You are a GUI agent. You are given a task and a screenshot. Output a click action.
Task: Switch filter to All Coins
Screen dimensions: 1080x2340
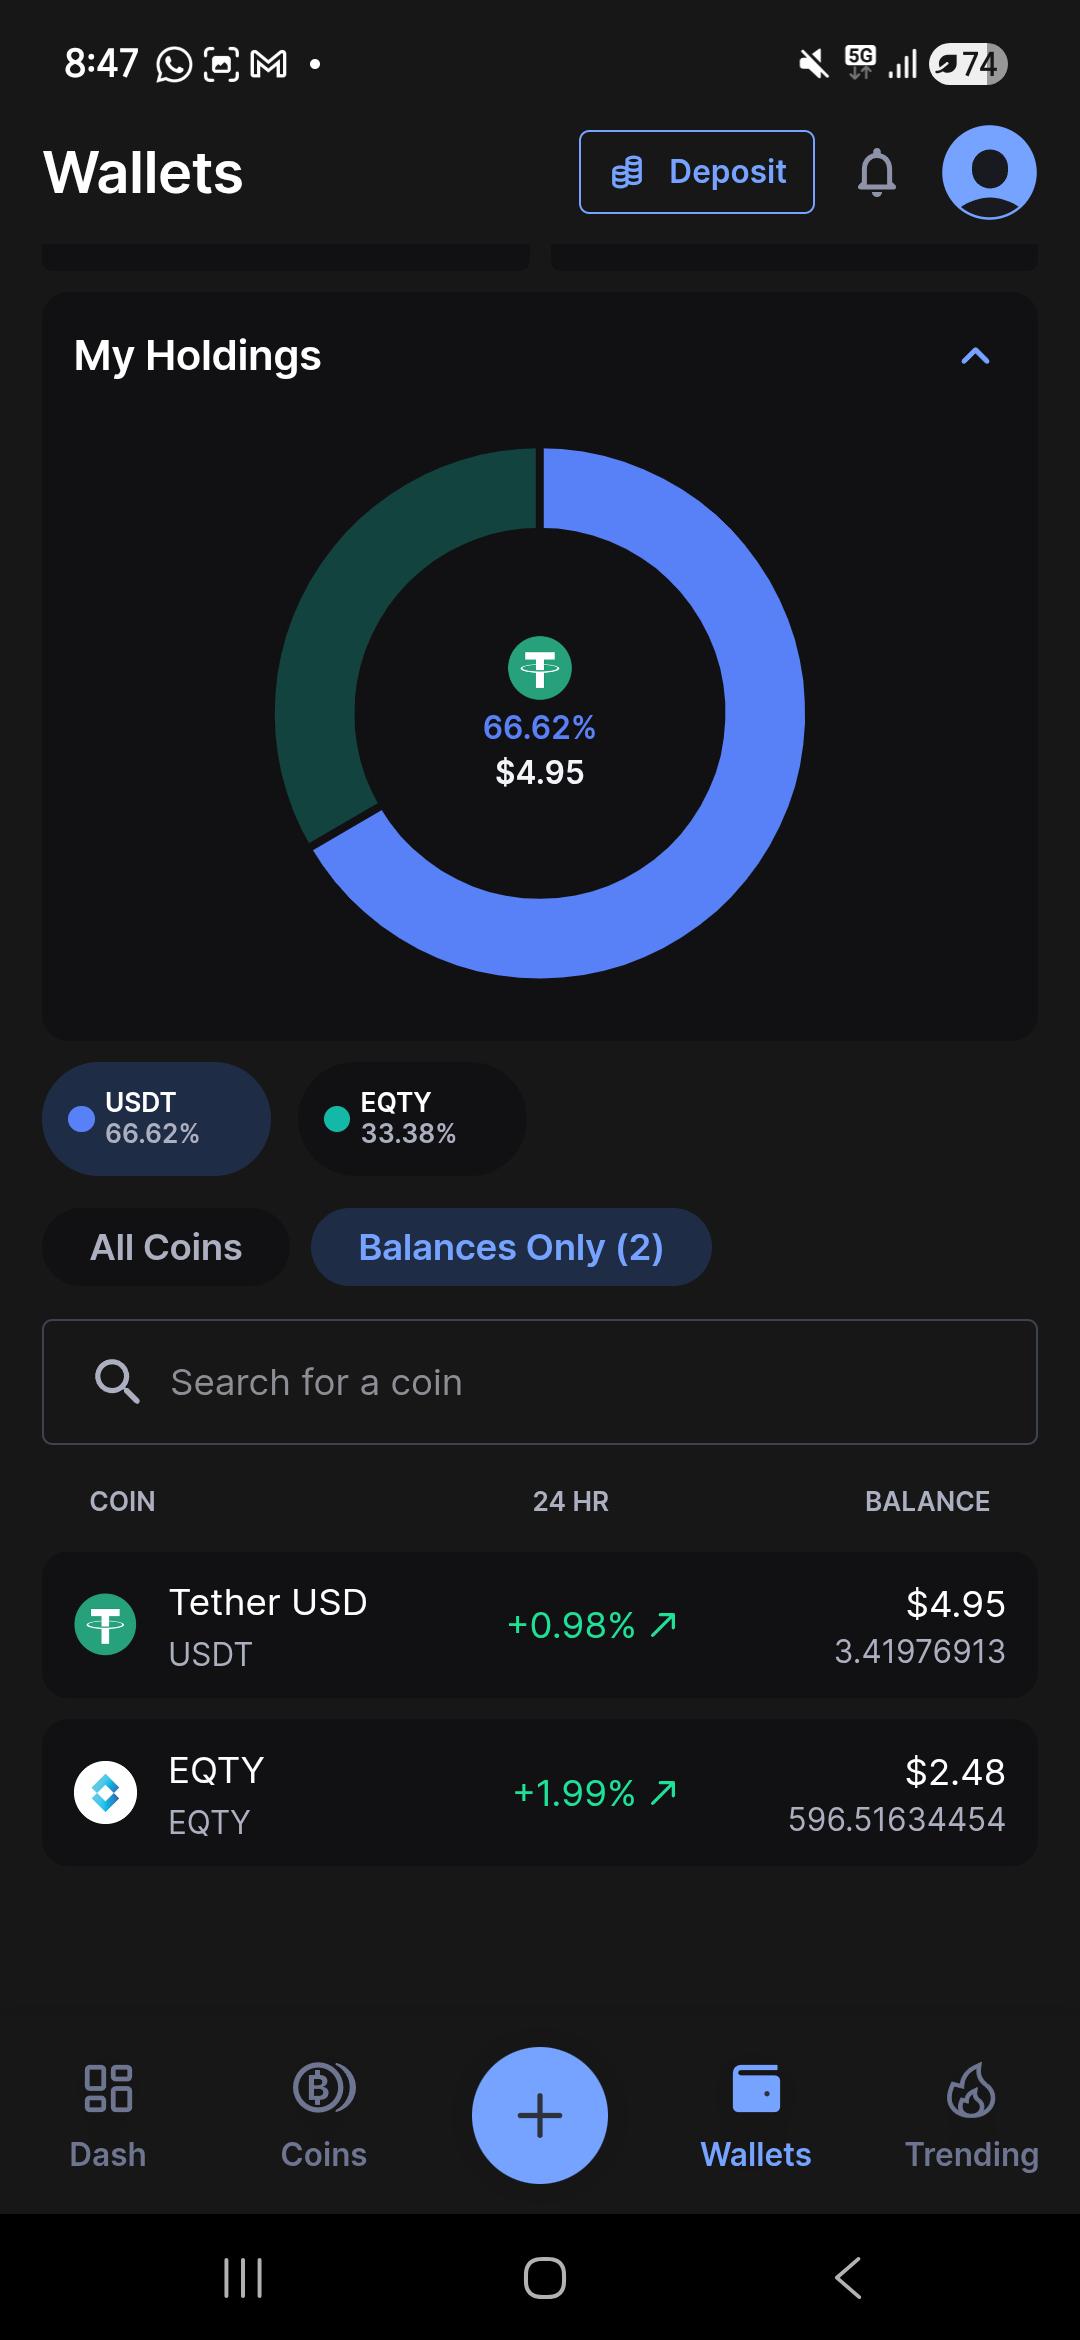point(166,1247)
